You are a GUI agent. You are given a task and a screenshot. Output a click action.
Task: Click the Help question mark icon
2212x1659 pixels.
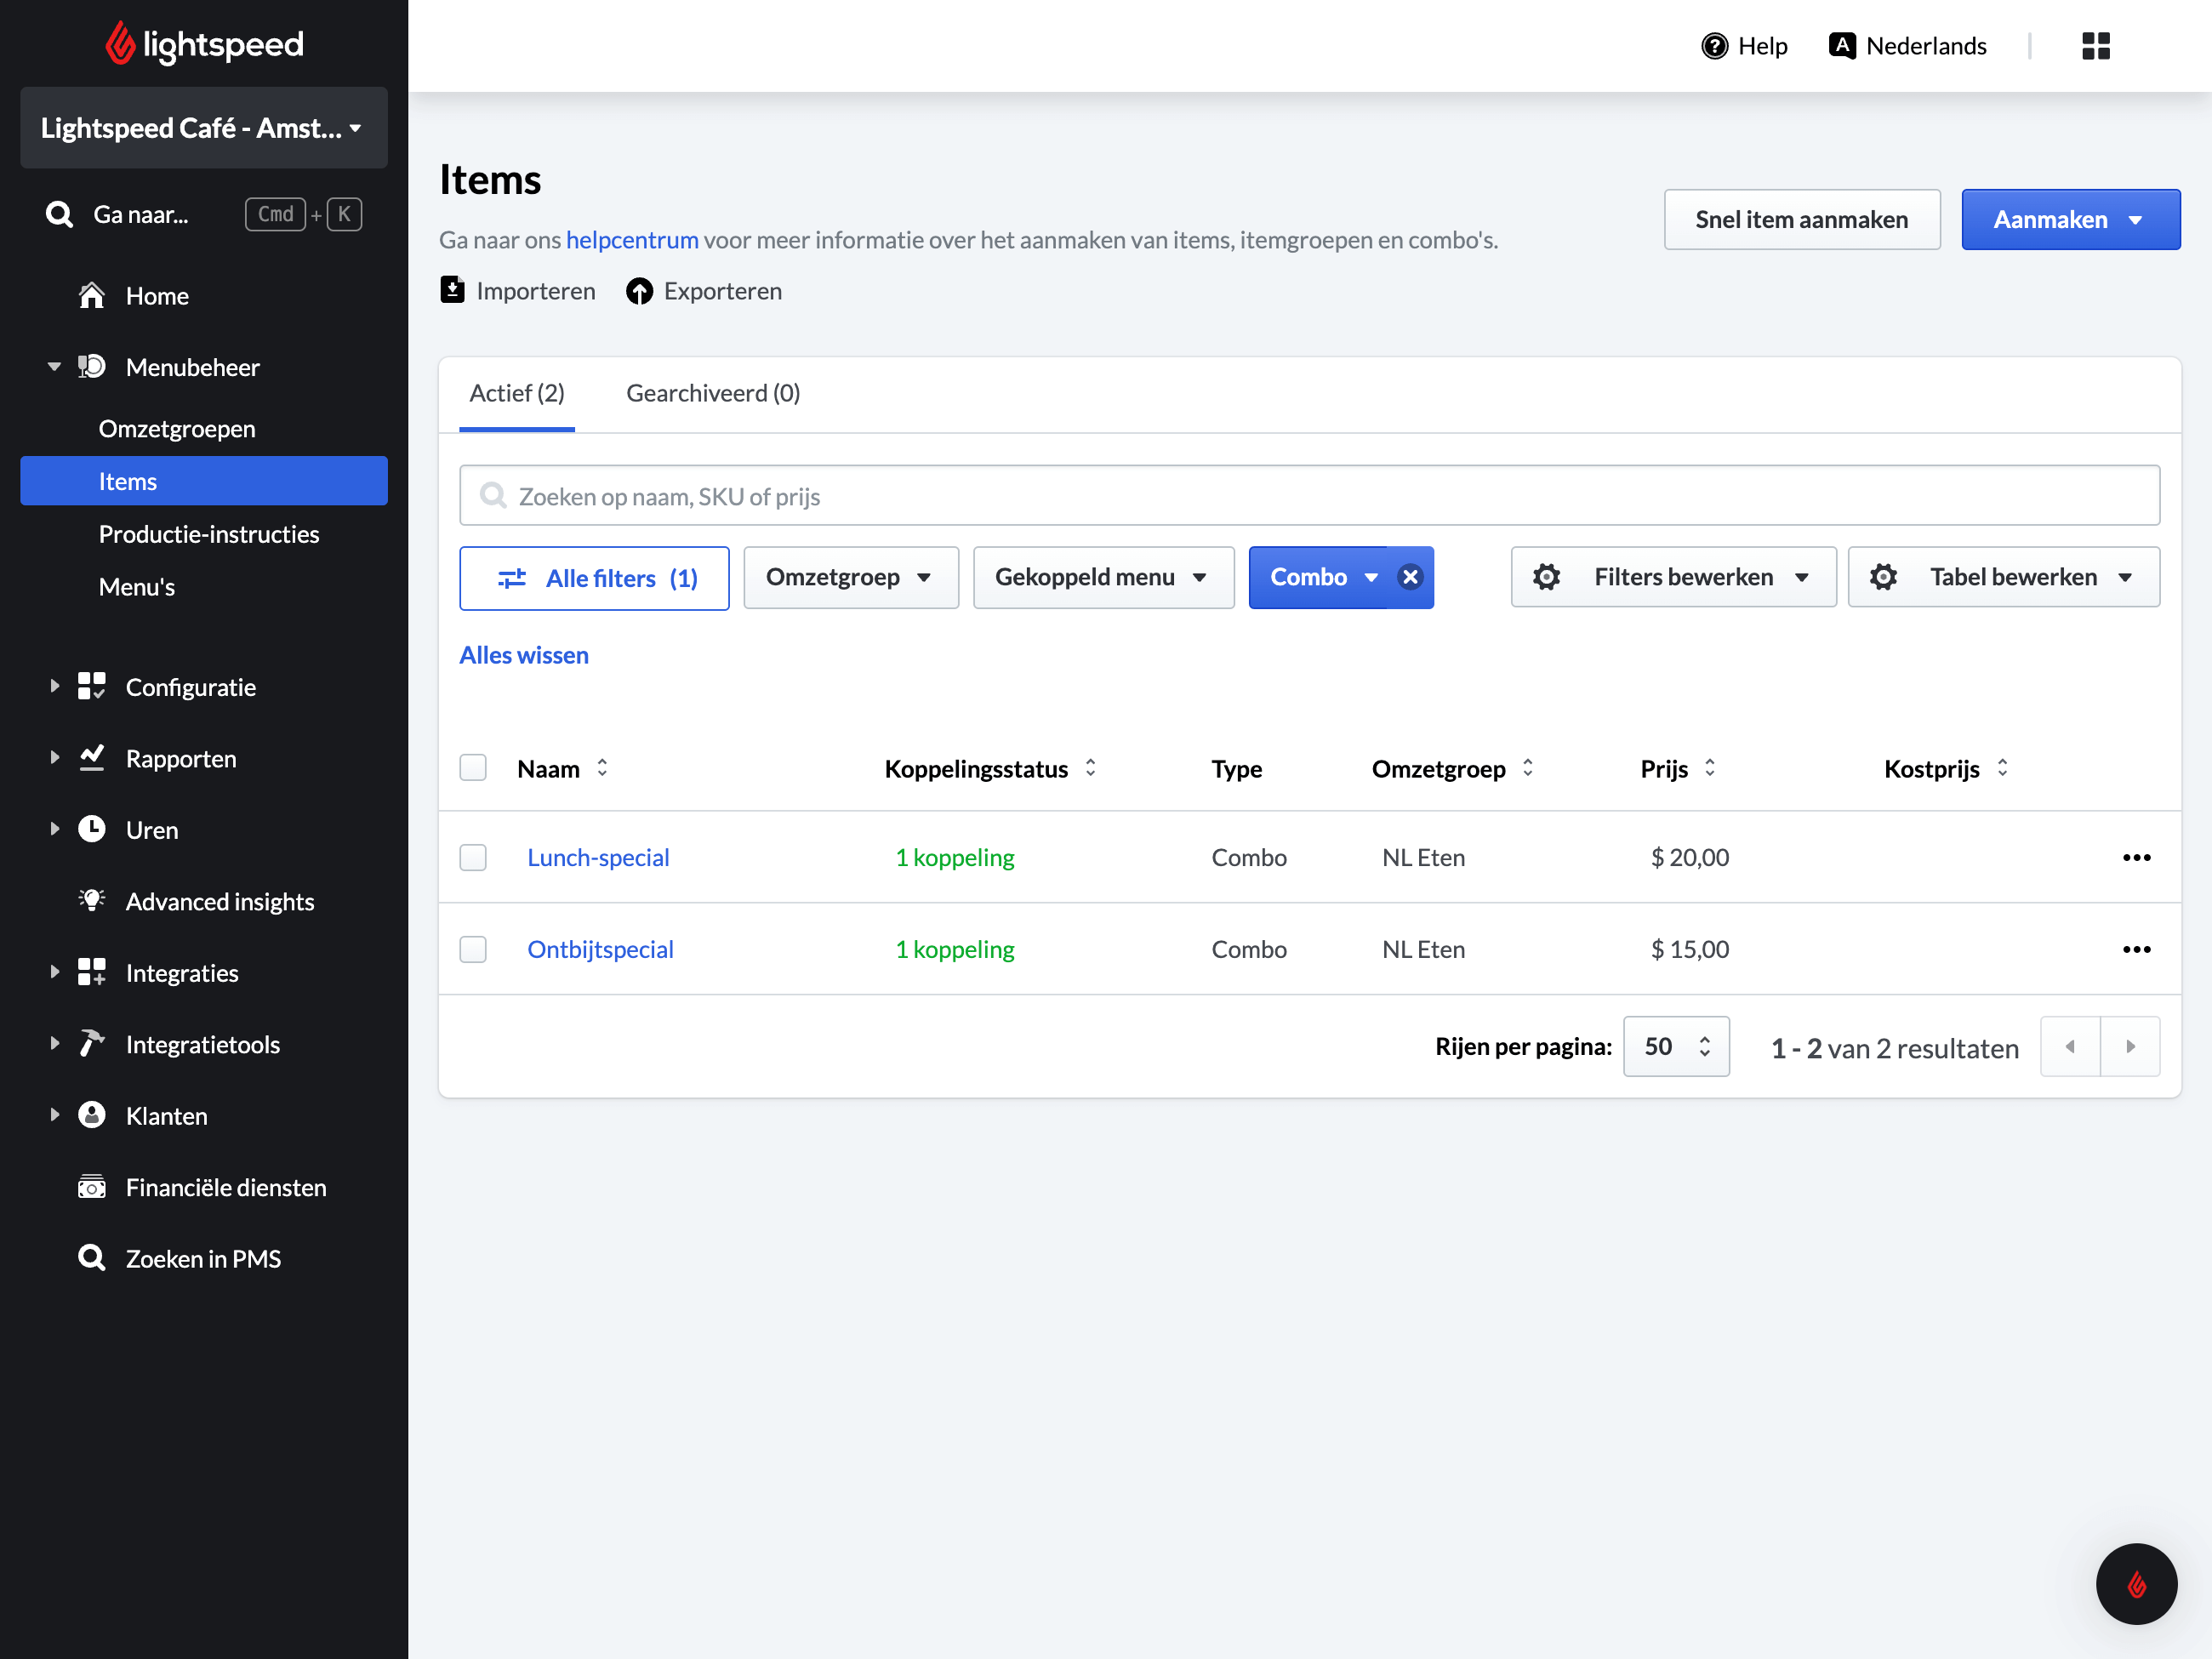1714,46
